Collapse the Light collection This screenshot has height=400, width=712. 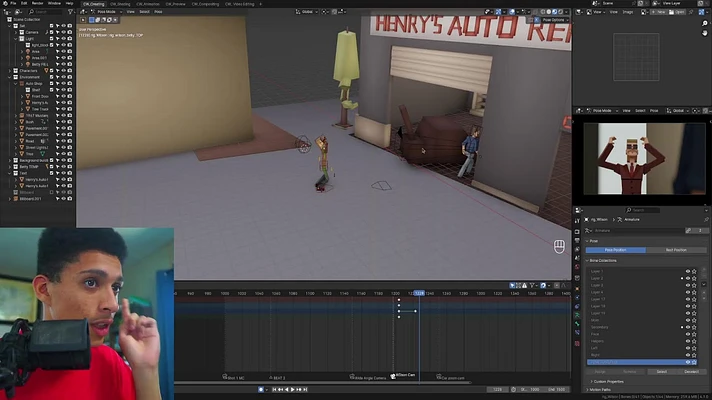coord(16,39)
